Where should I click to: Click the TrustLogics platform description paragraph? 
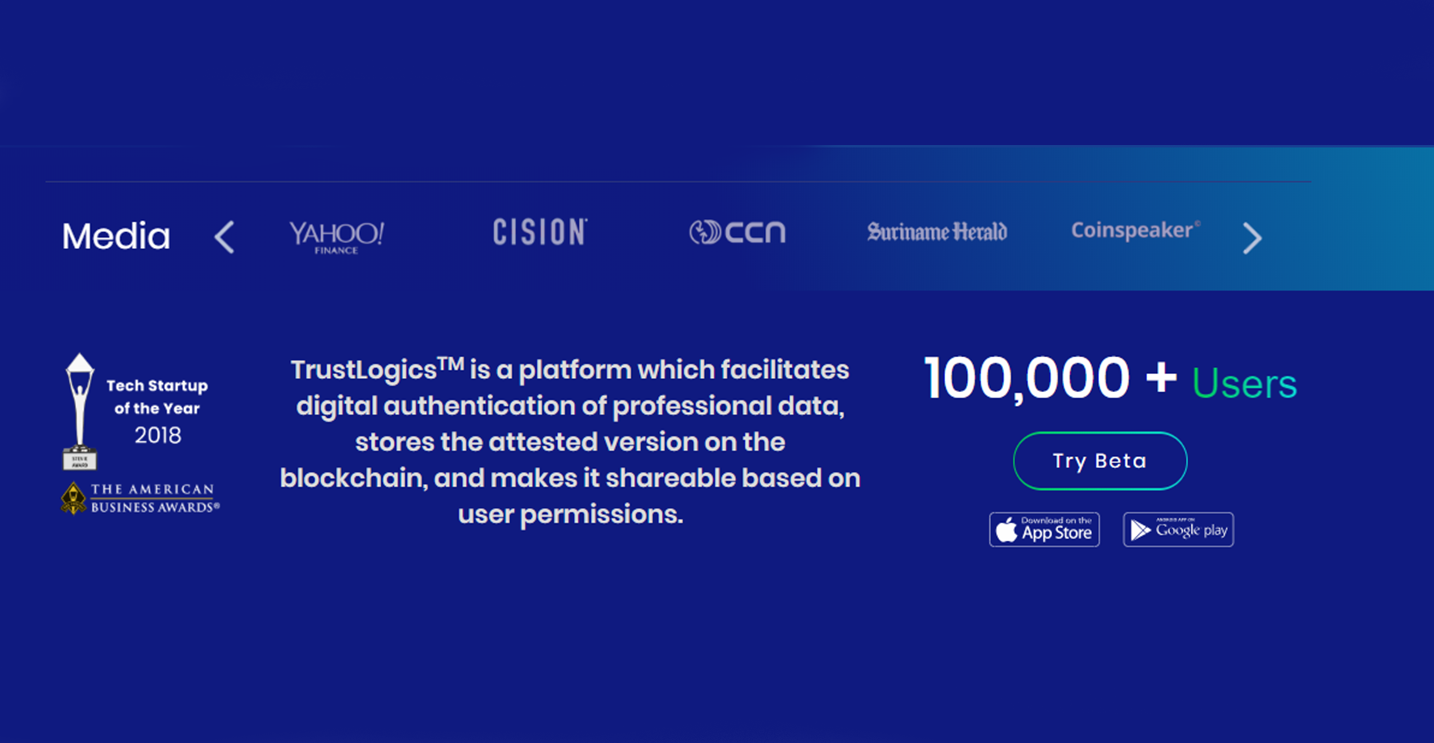click(x=570, y=441)
